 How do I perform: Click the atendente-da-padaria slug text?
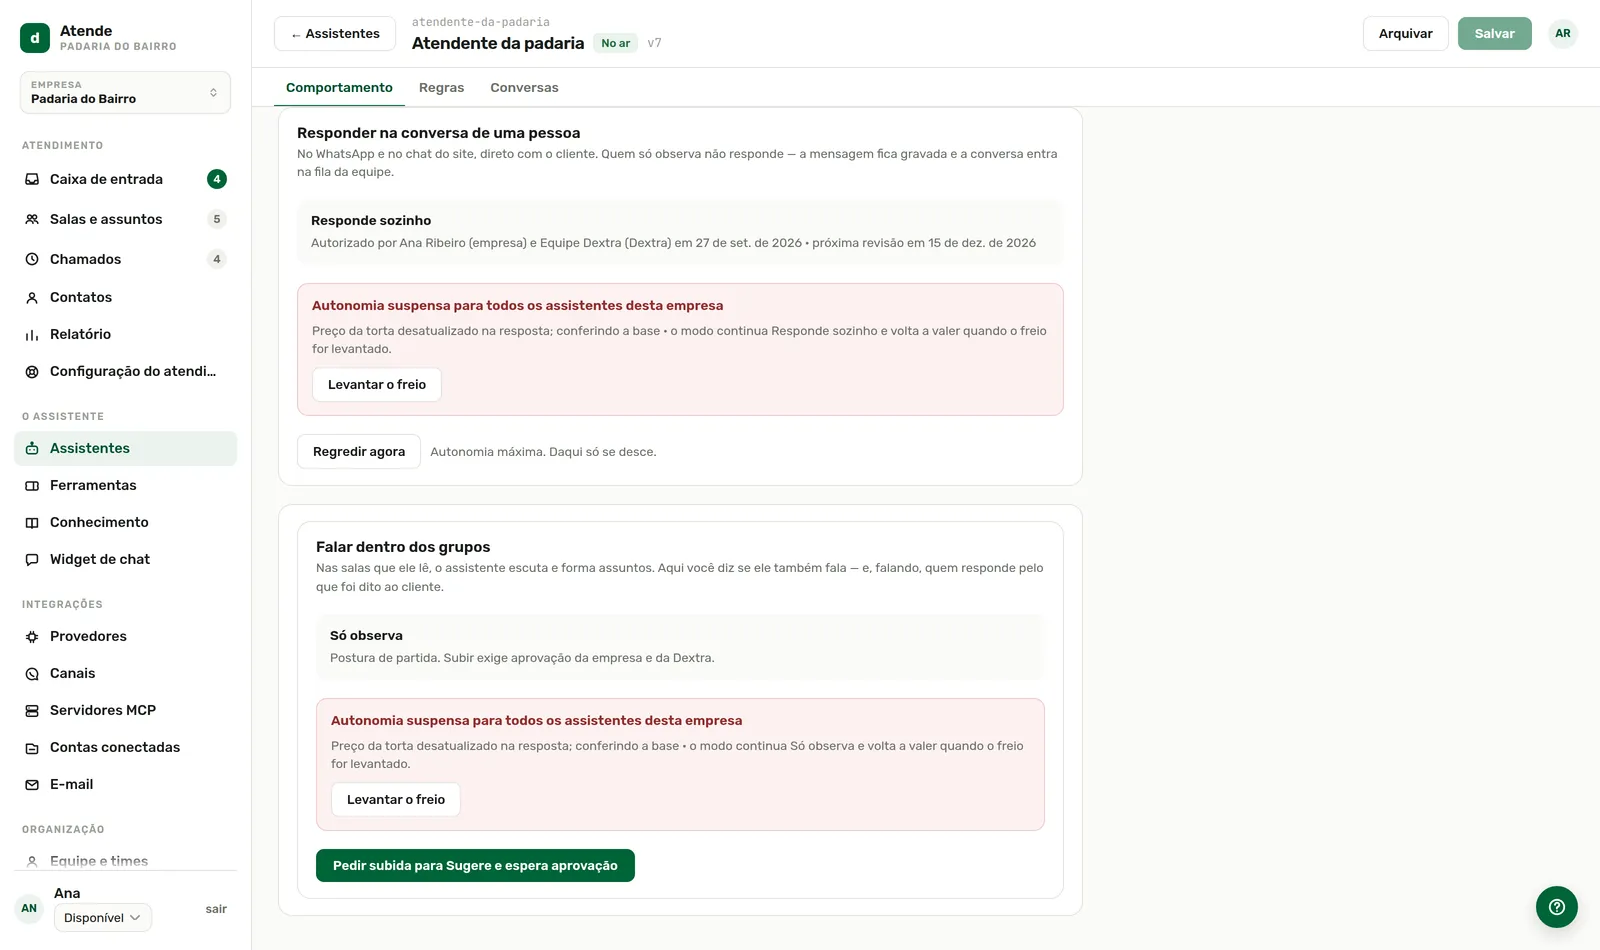(x=481, y=22)
